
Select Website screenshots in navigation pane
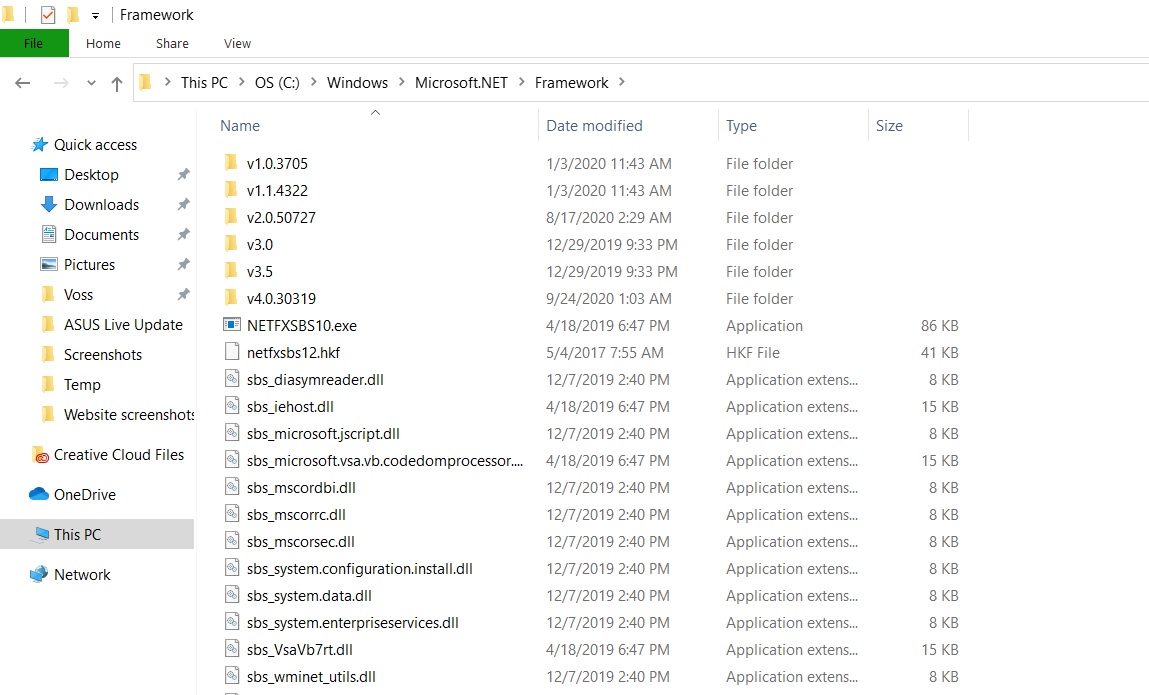[x=129, y=416]
